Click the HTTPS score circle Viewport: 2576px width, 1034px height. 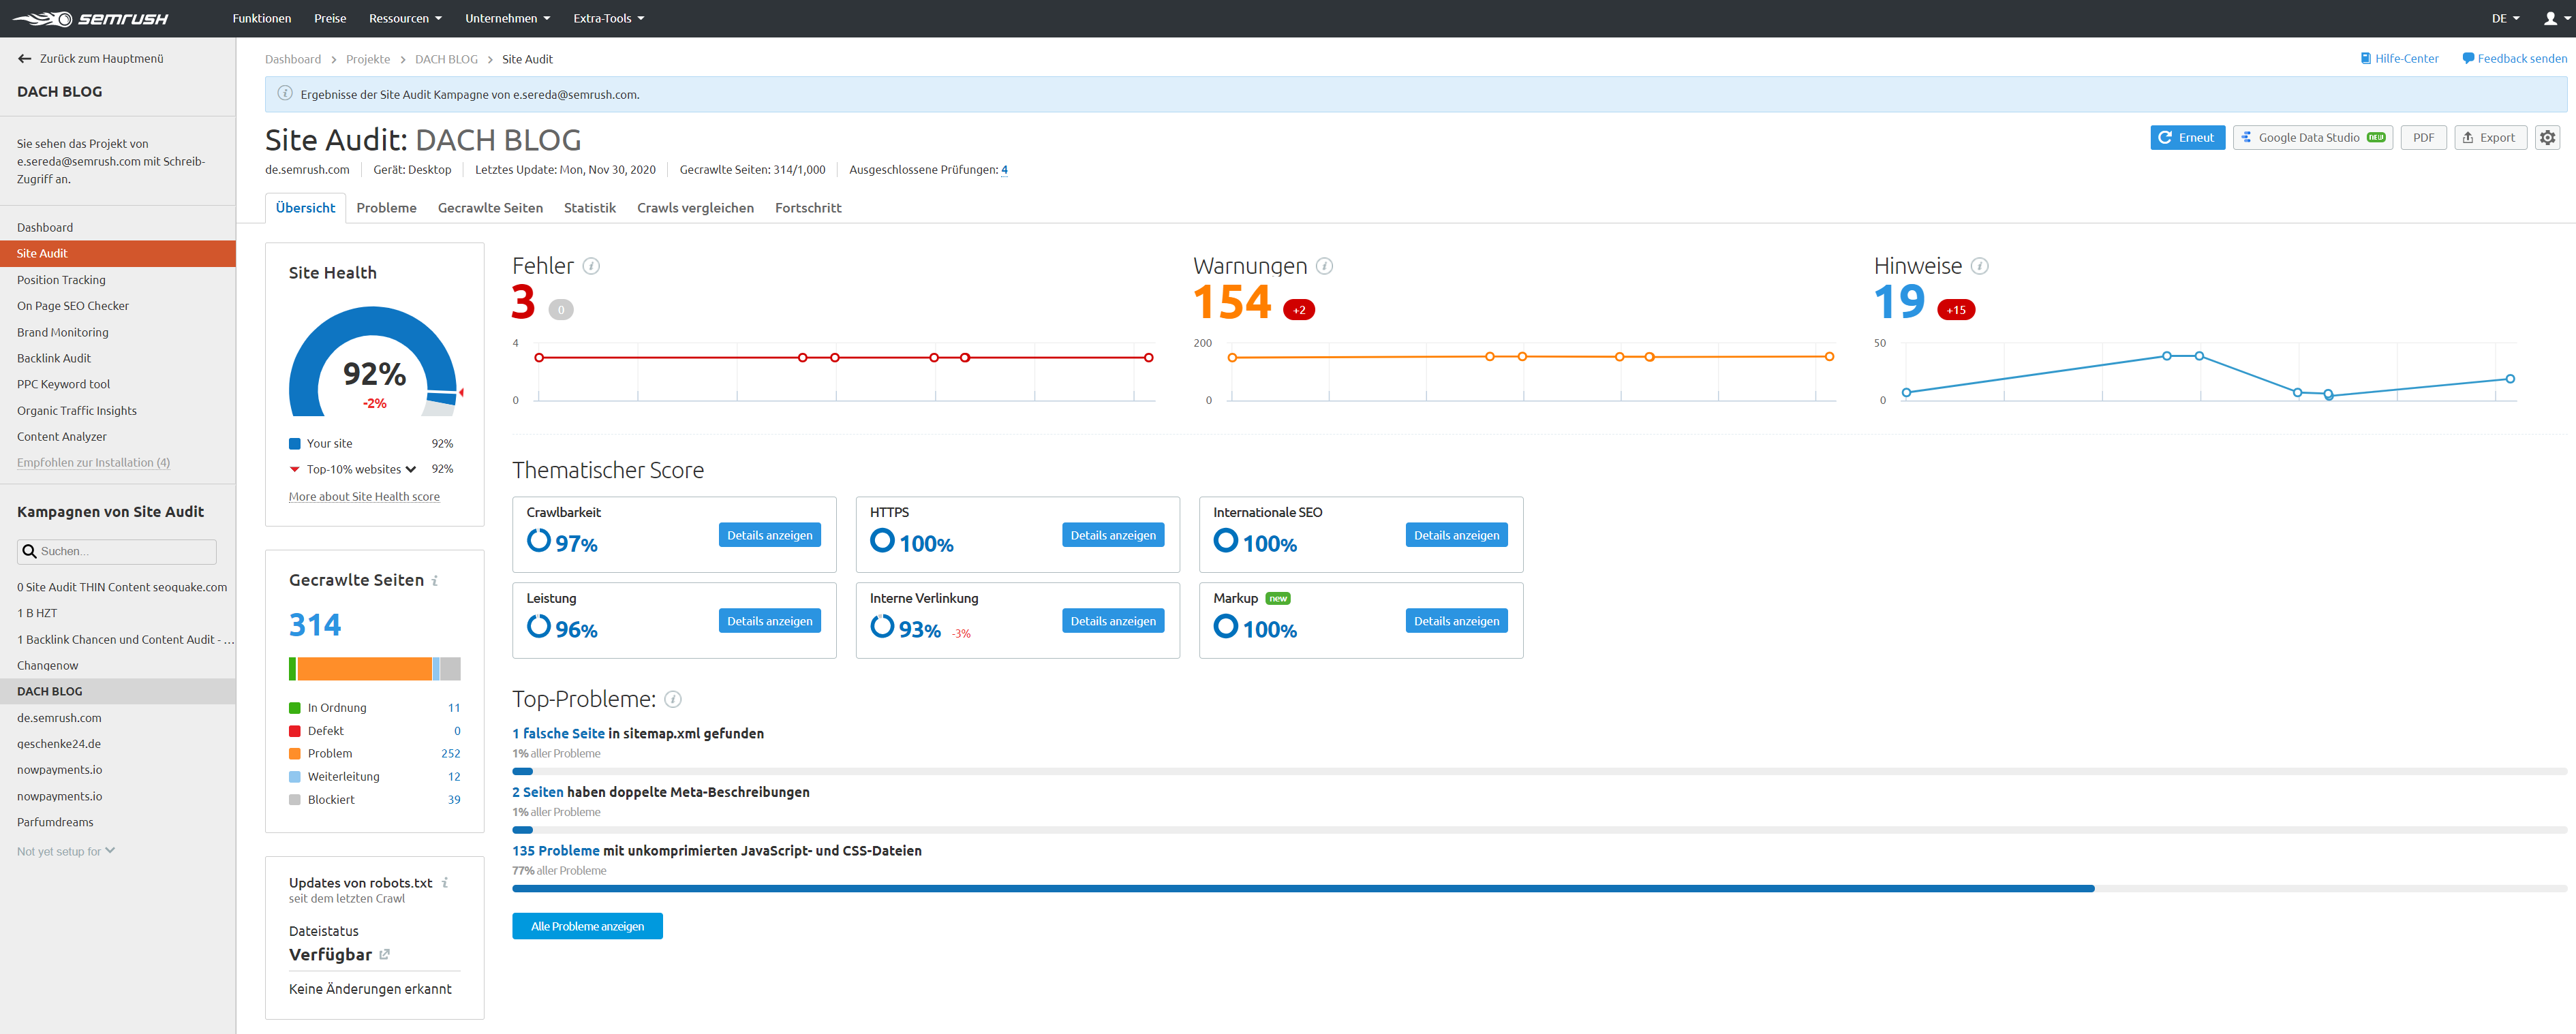[x=882, y=541]
